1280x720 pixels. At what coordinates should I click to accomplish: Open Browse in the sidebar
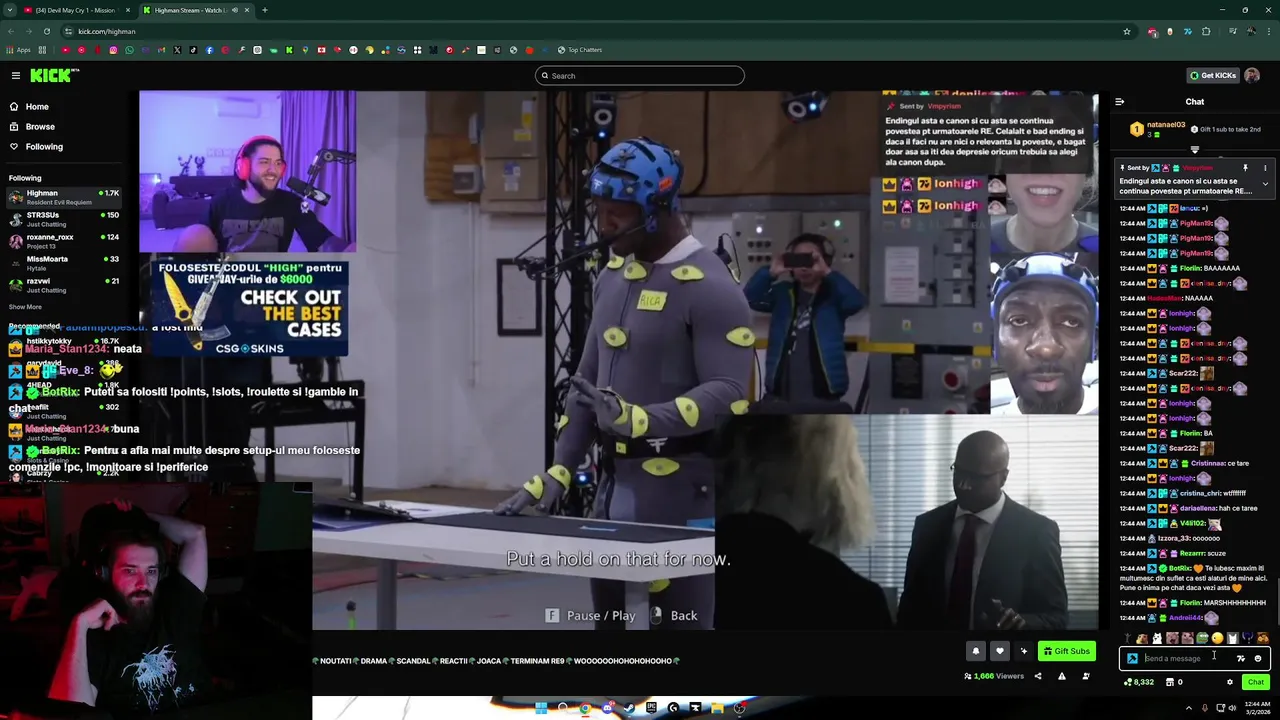tap(40, 127)
